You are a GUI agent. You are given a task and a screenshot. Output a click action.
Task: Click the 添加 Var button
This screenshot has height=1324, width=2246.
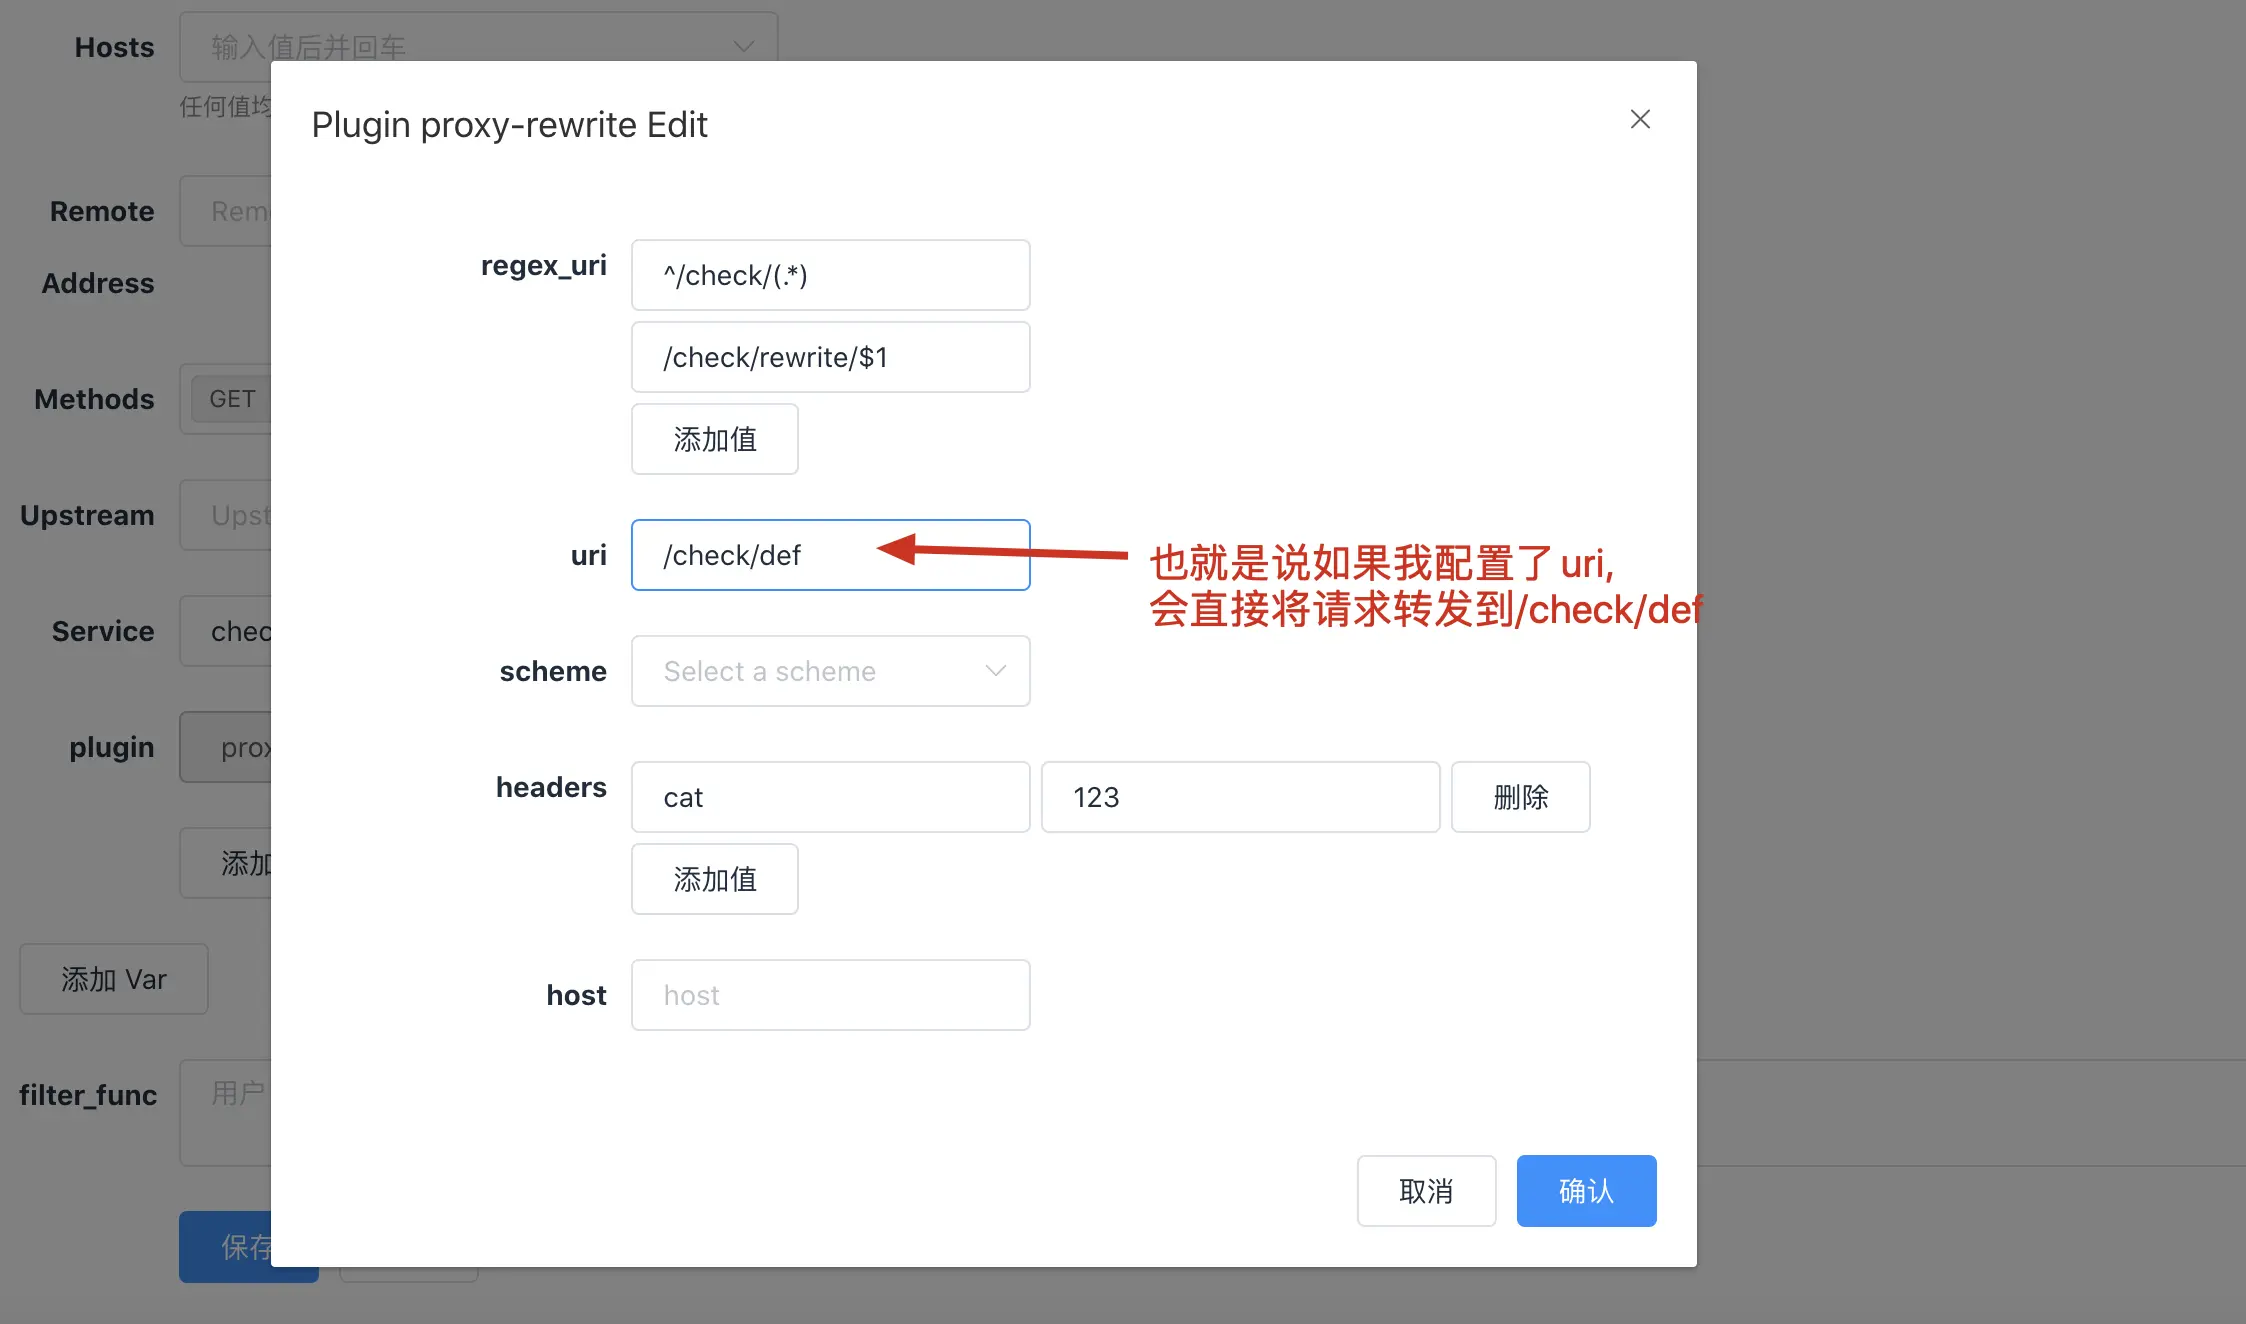[114, 979]
